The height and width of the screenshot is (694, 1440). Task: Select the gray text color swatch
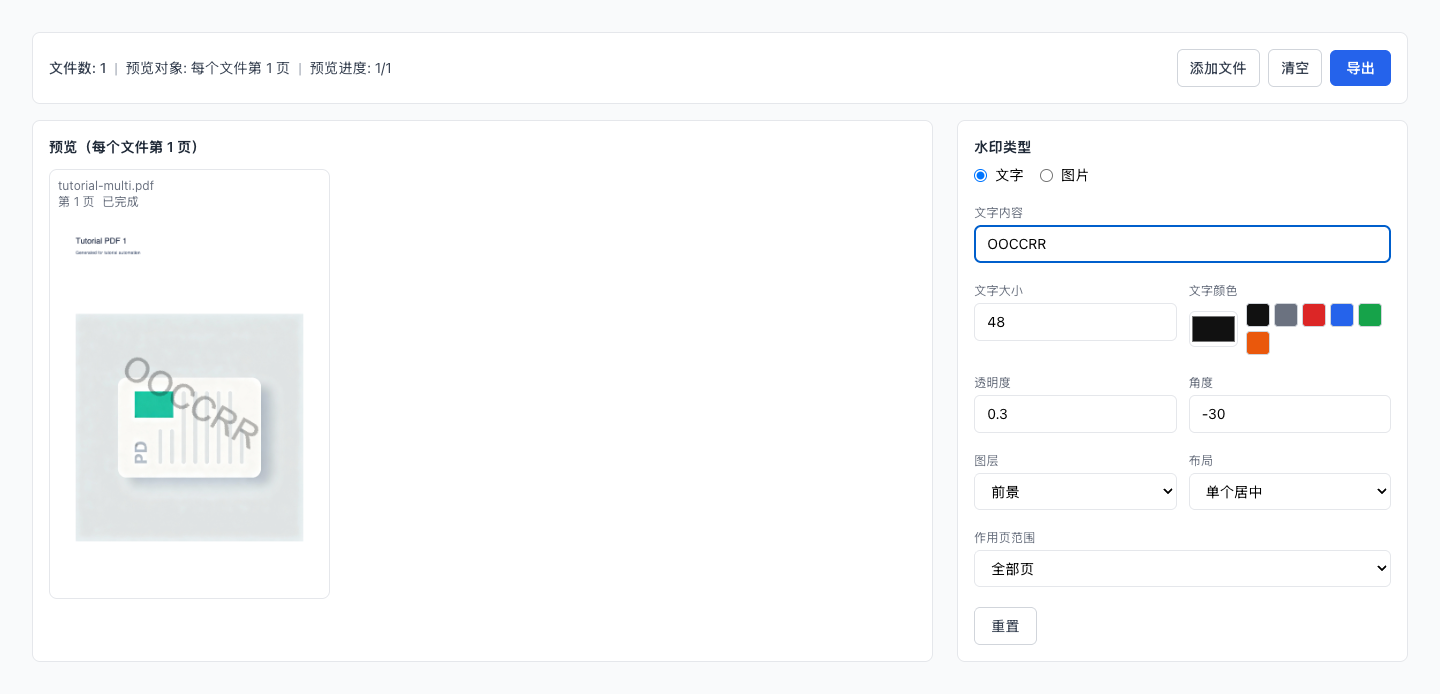[1285, 314]
